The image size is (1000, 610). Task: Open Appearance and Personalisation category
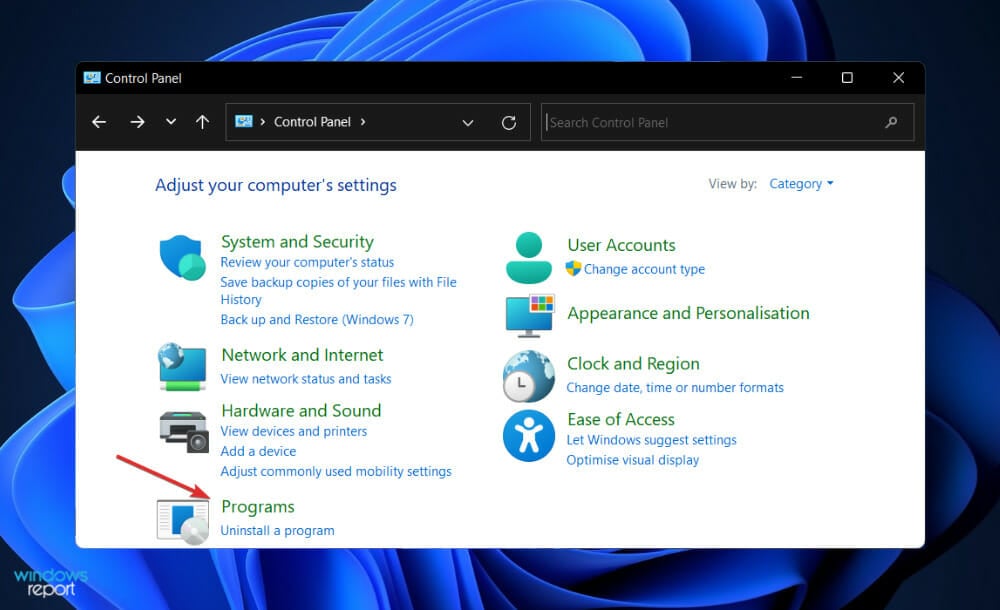688,313
